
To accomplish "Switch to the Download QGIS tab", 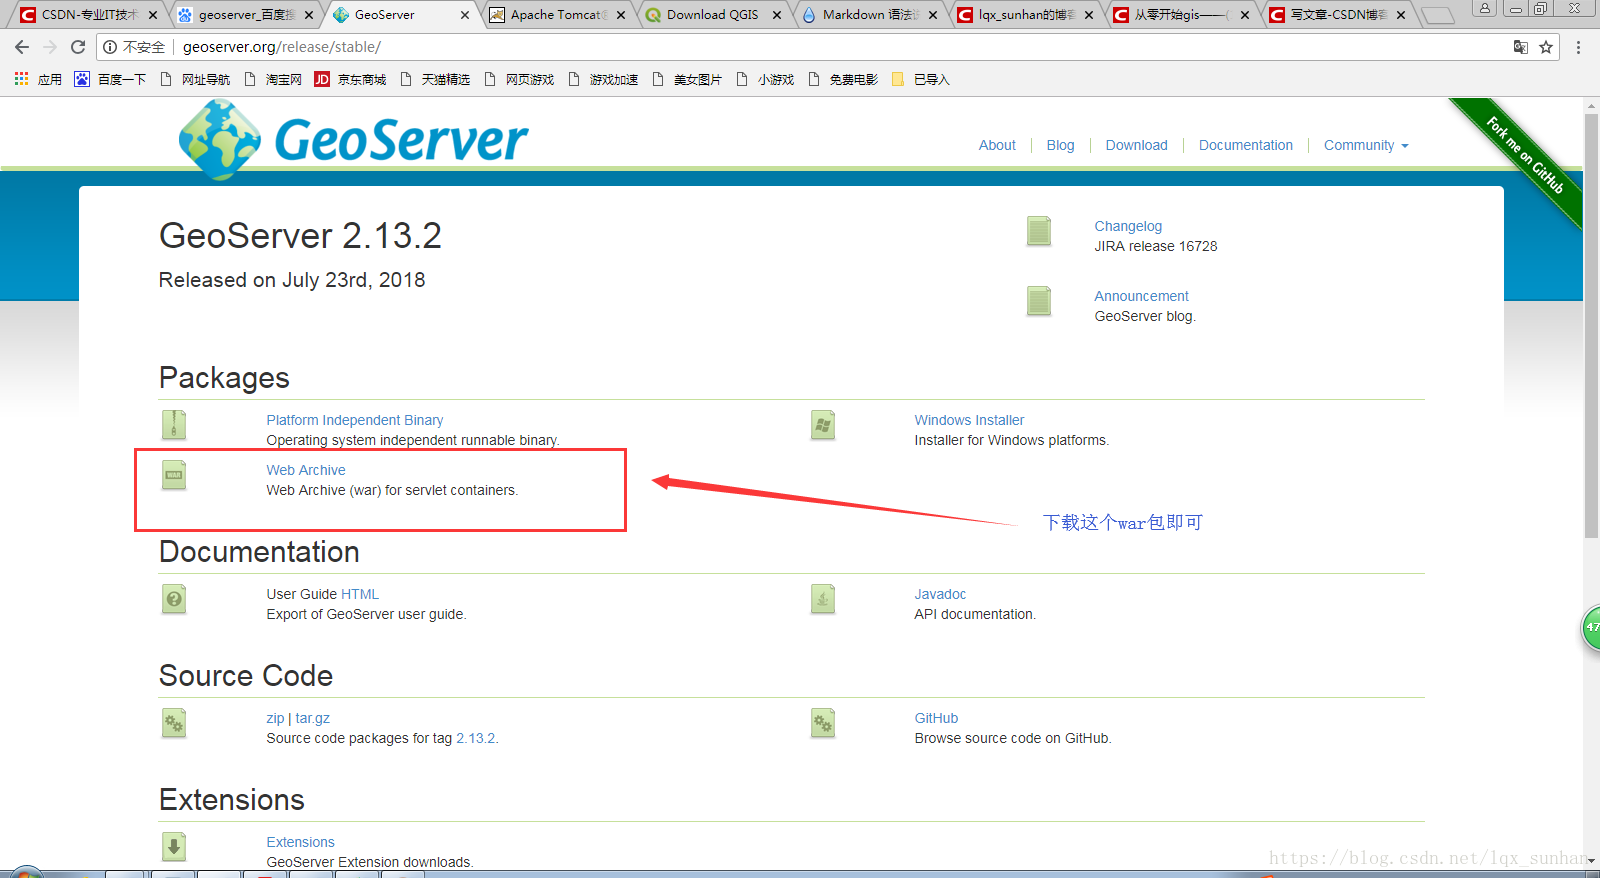I will click(x=713, y=15).
